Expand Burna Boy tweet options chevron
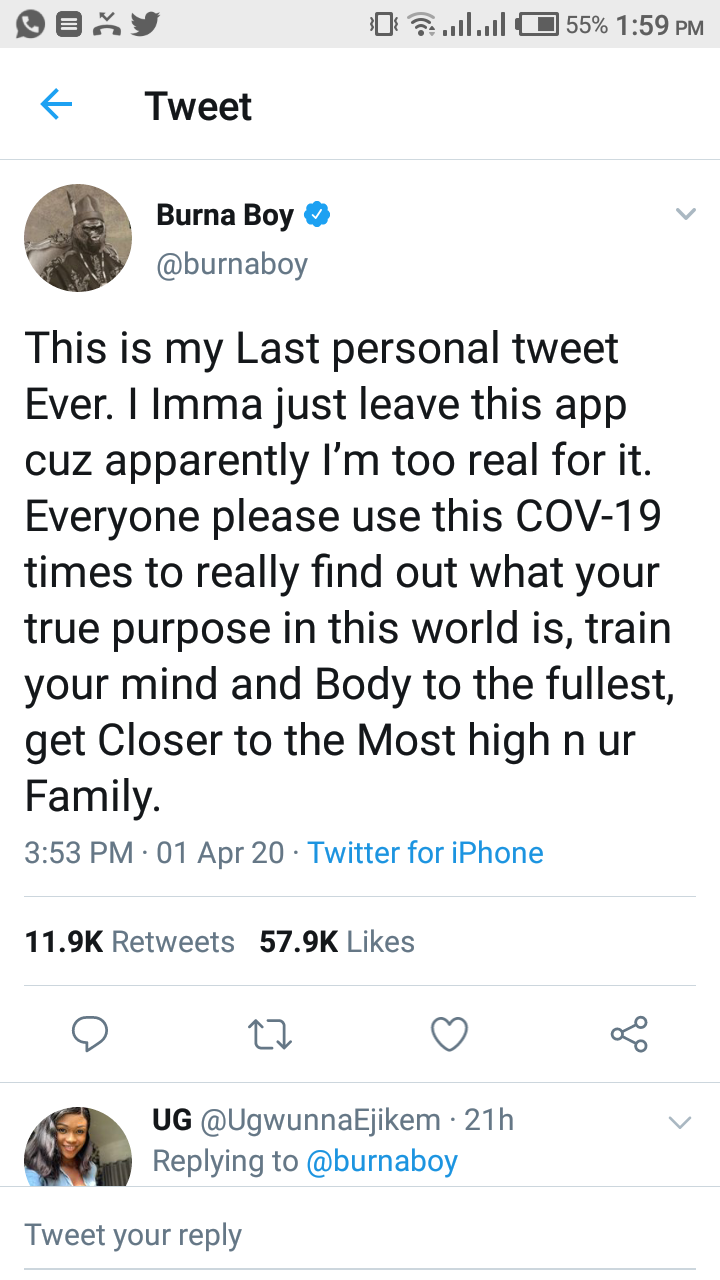This screenshot has width=720, height=1280. coord(685,214)
